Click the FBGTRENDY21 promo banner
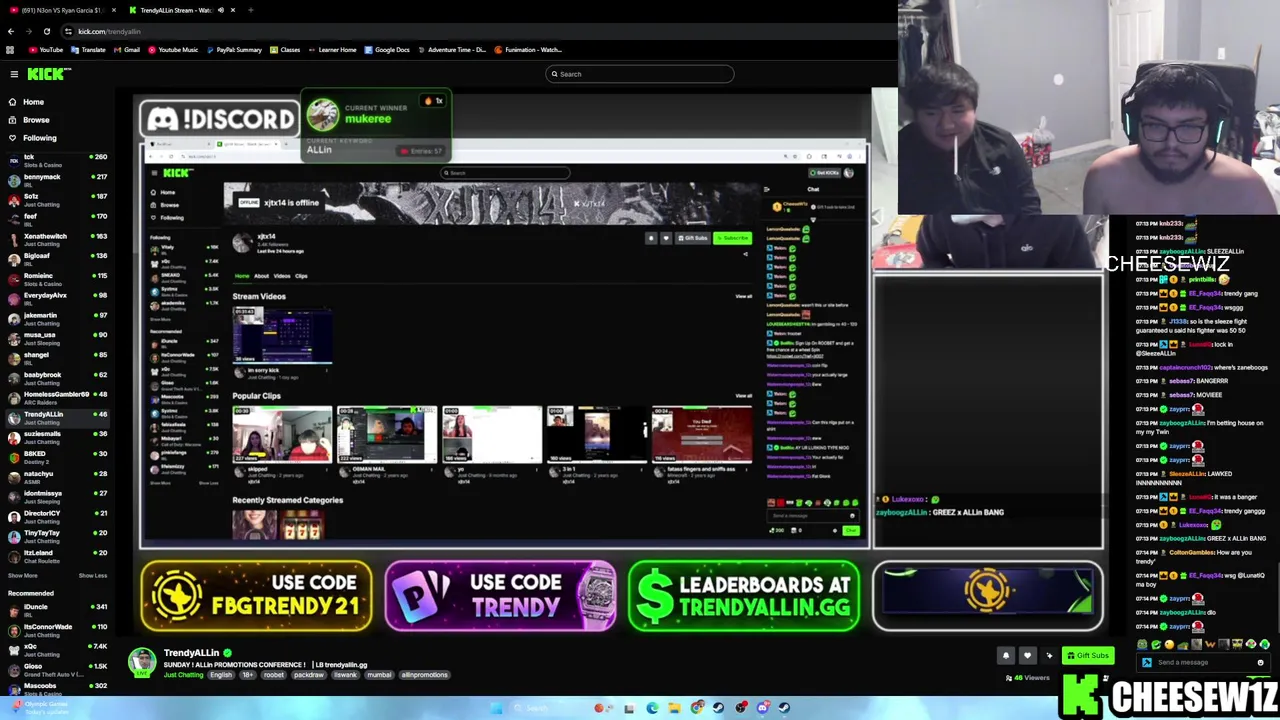 click(256, 596)
